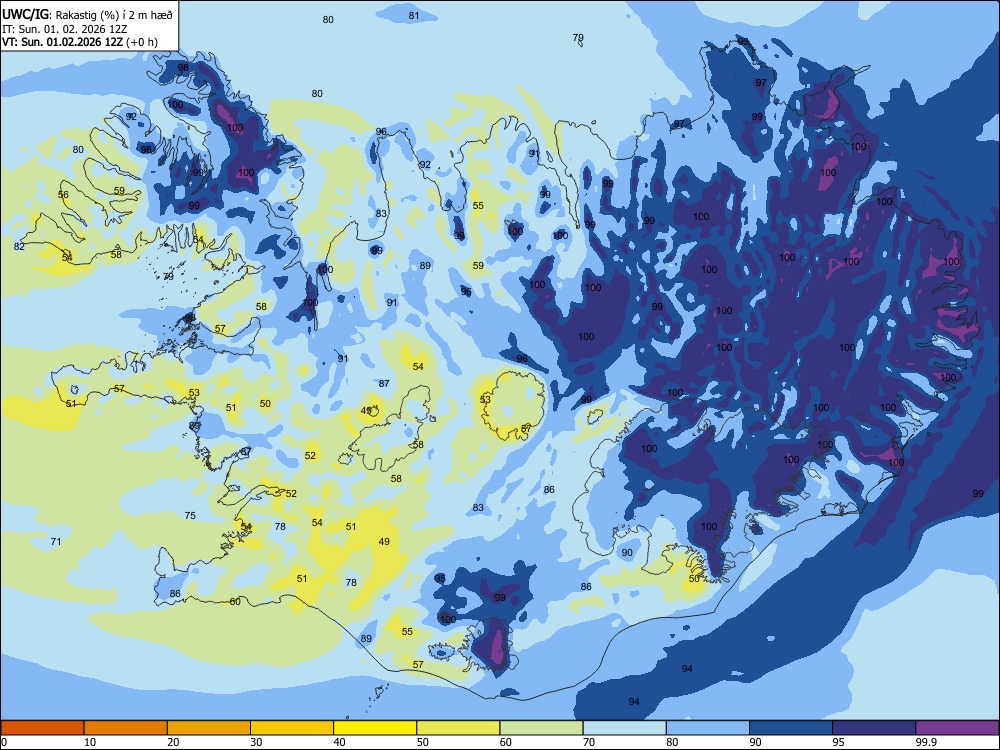Click the legend tick label '99.9'
Screen dimensions: 1000x750
coord(925,742)
